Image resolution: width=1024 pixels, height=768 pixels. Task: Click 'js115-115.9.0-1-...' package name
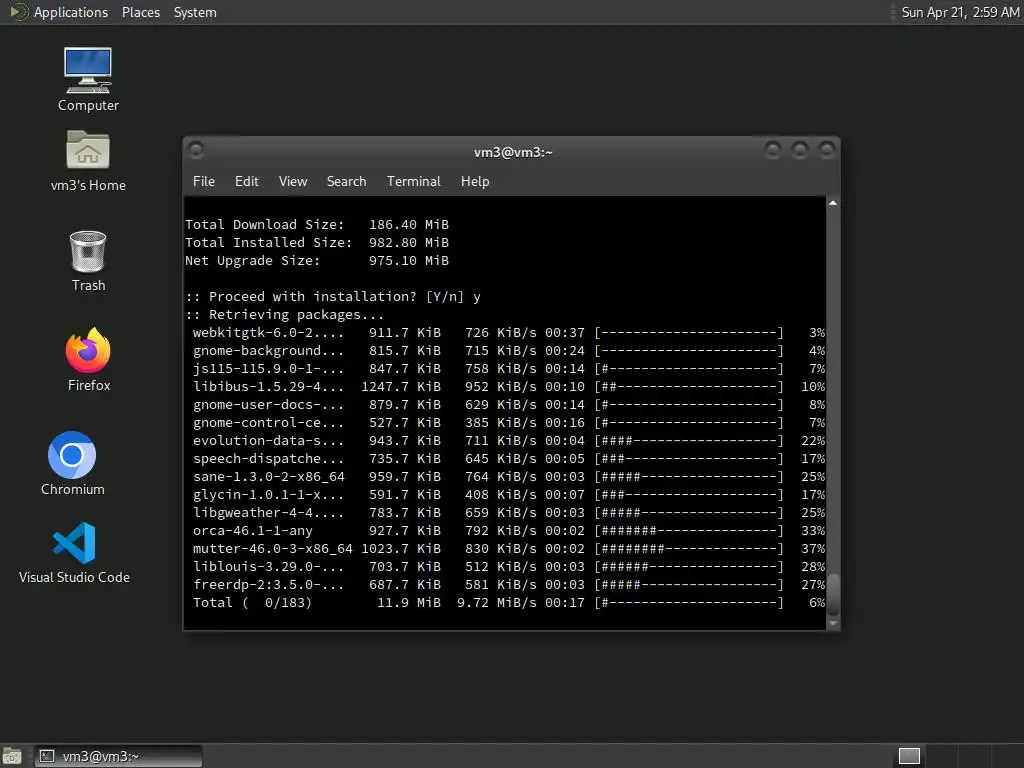tap(268, 369)
